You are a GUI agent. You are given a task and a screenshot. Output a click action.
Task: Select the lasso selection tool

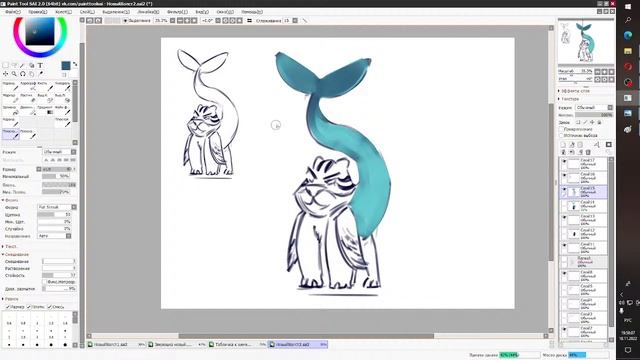14,65
